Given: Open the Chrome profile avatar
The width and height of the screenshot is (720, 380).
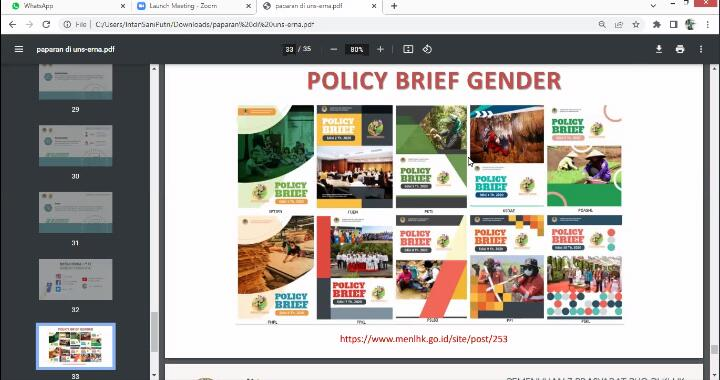Looking at the screenshot, I should 690,24.
